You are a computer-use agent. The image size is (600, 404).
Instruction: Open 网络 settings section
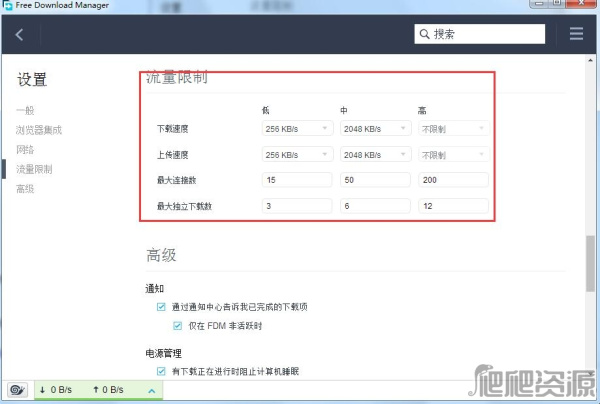point(25,150)
